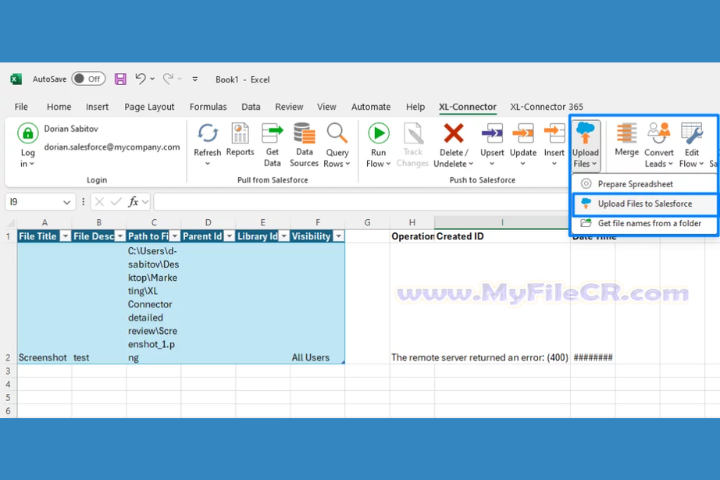Open the Automate tab
The height and width of the screenshot is (480, 720).
coord(371,107)
